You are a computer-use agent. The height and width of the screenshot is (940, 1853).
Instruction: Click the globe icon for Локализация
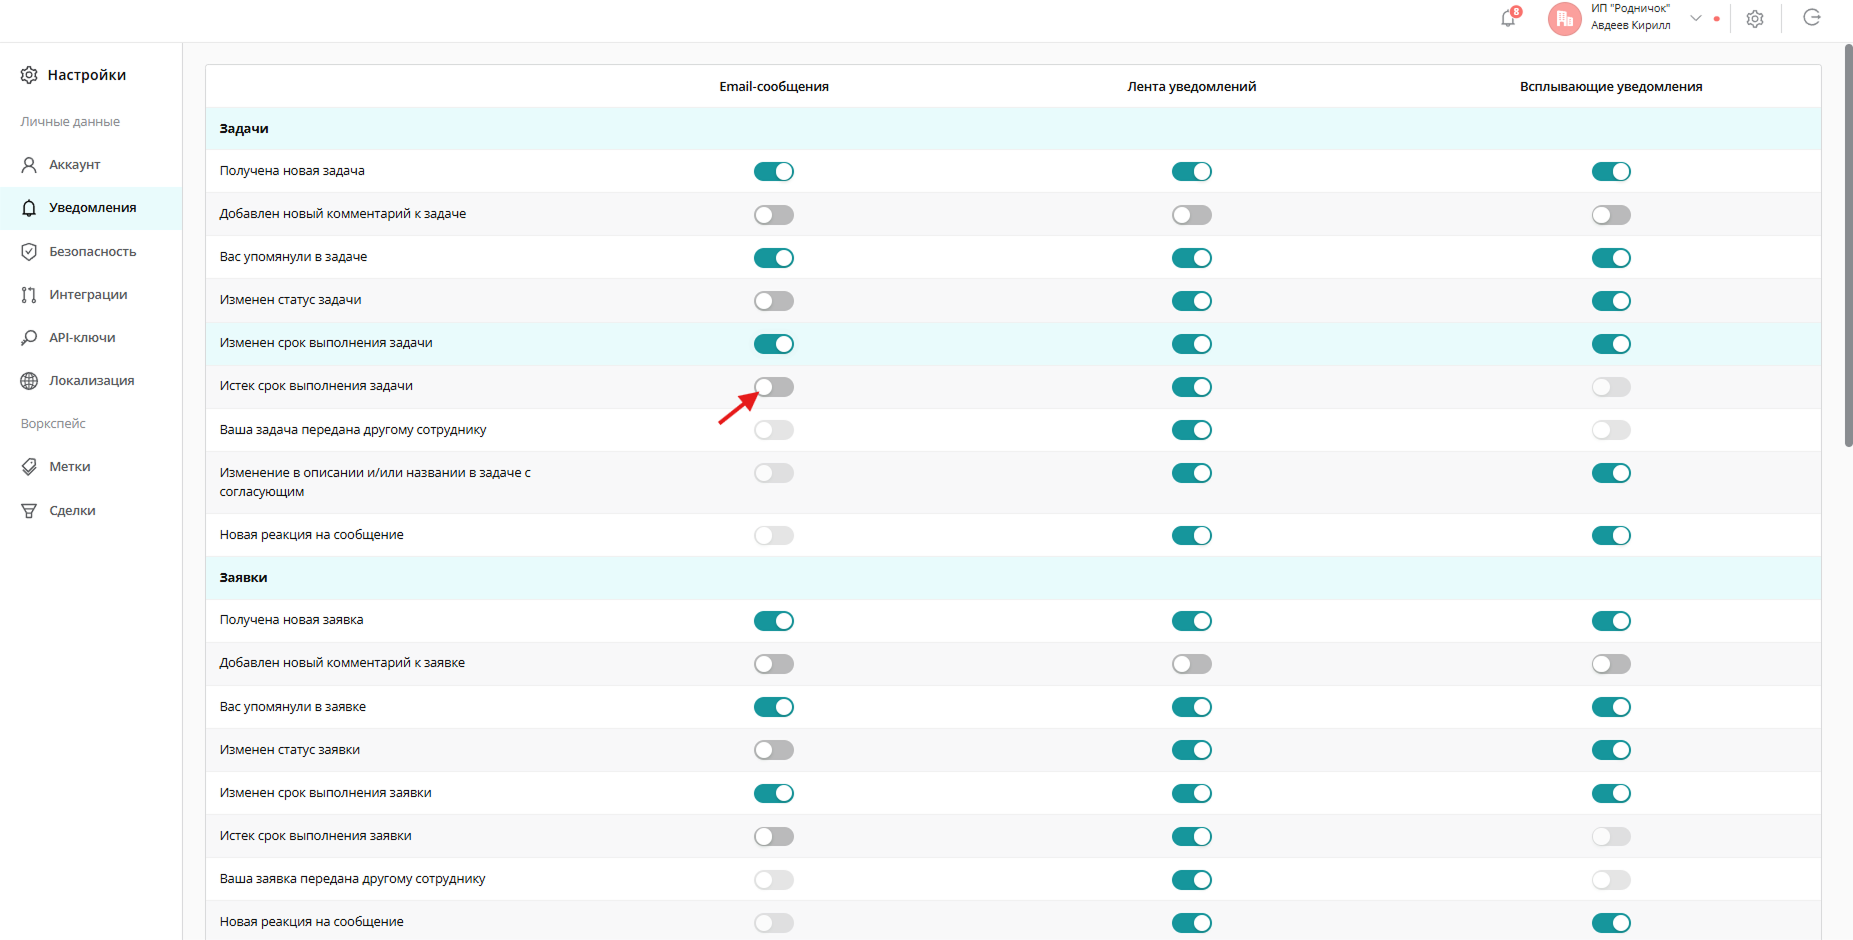coord(29,381)
